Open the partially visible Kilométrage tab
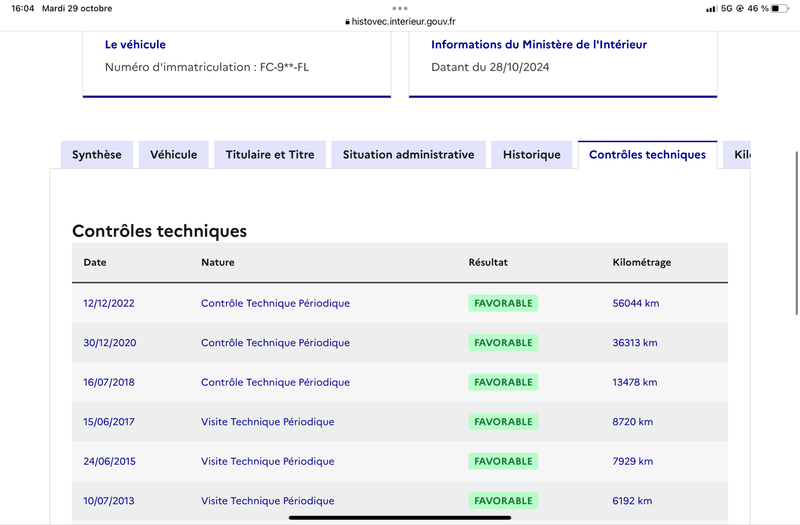Screen dimensions: 800x525 [737, 155]
